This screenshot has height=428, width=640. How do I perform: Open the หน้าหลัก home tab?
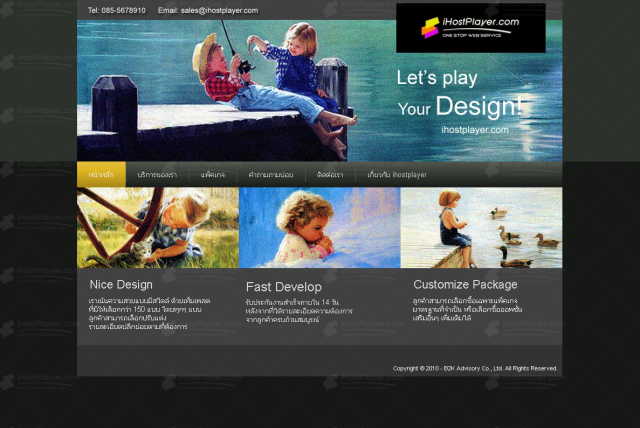coord(101,175)
